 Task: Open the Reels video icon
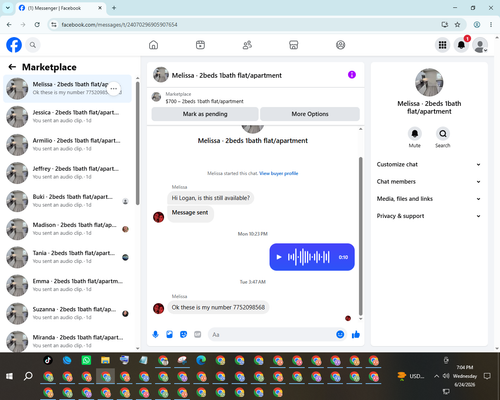[x=200, y=45]
